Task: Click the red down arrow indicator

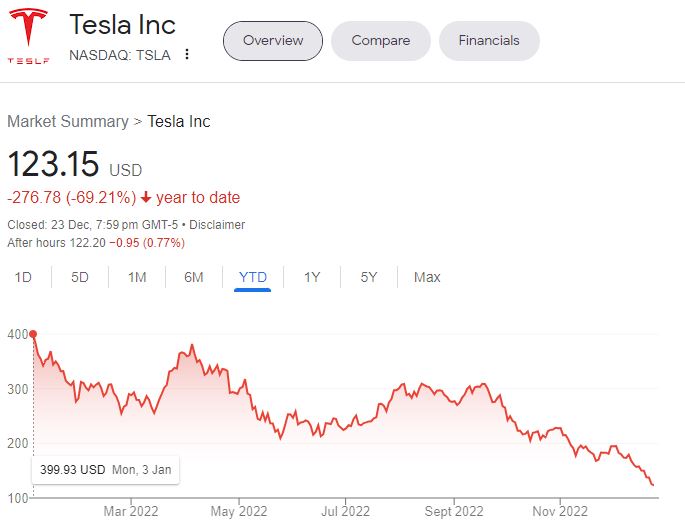Action: (x=146, y=198)
